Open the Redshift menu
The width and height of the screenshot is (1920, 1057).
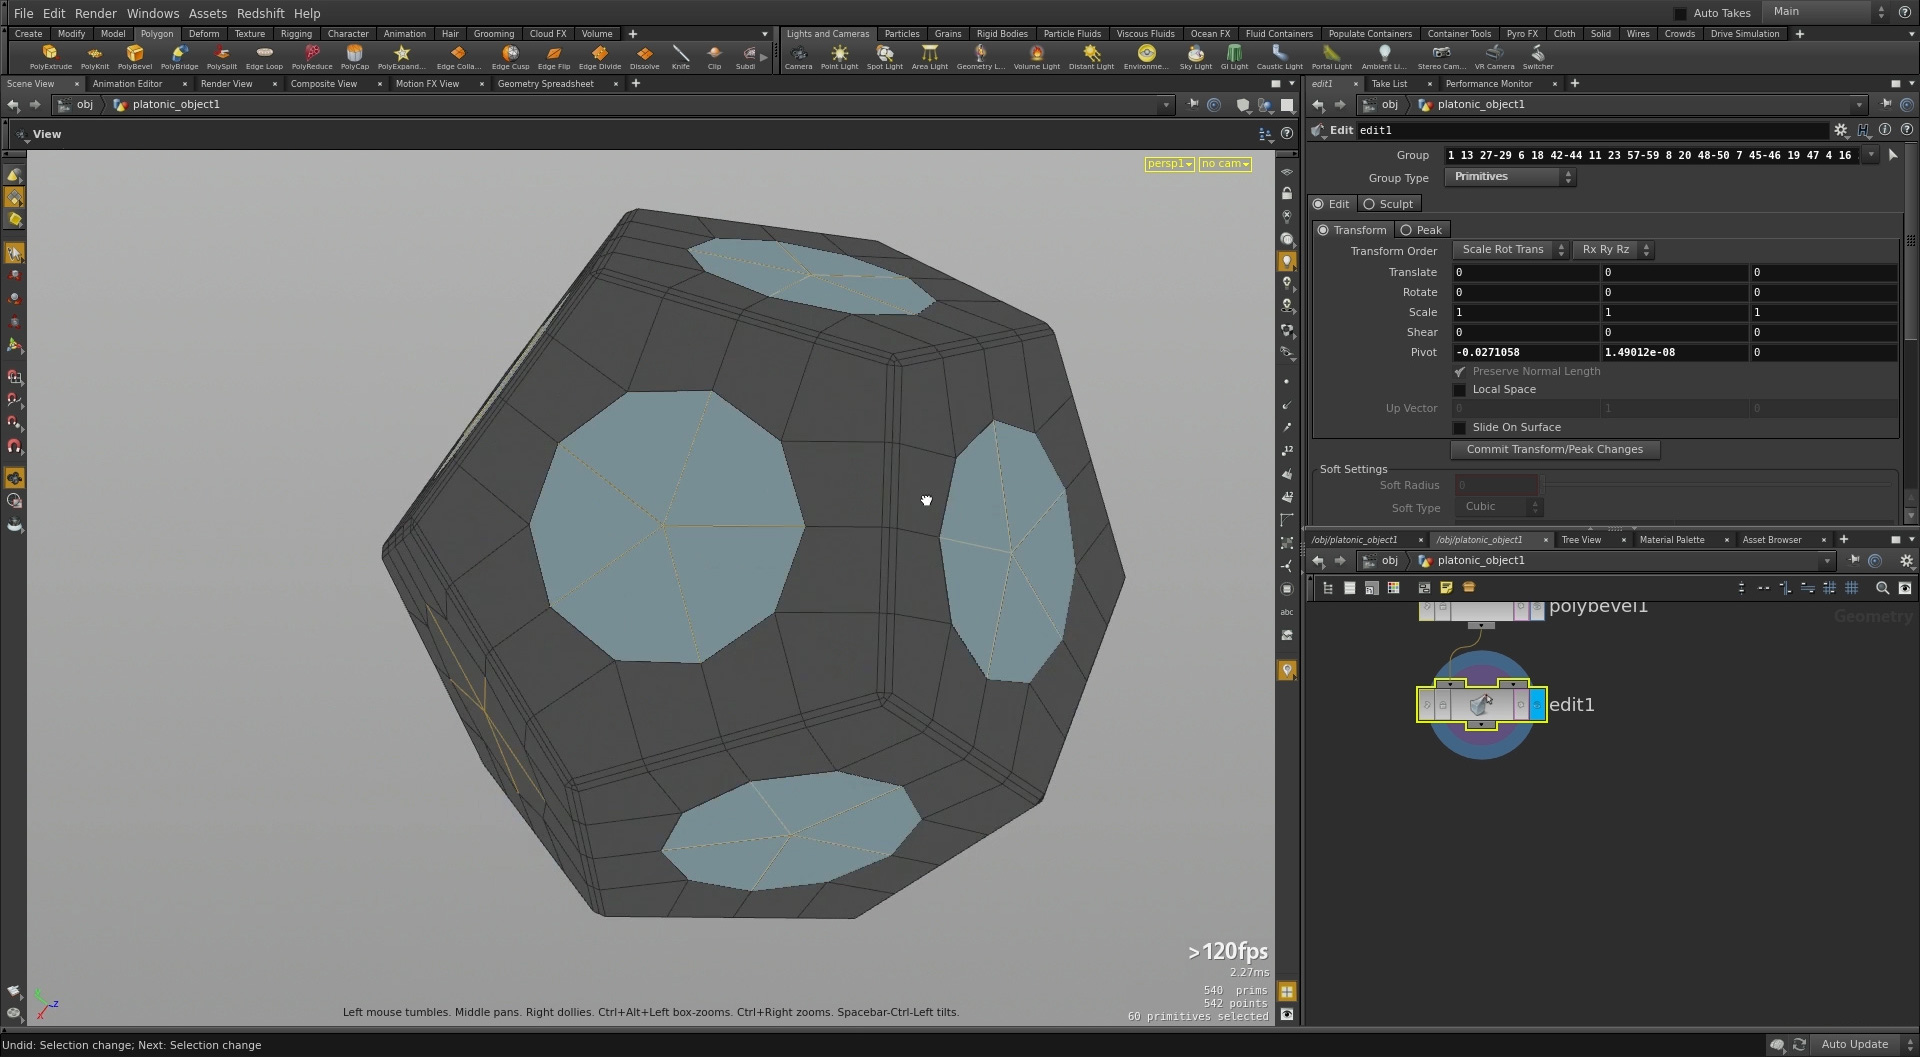(x=260, y=13)
